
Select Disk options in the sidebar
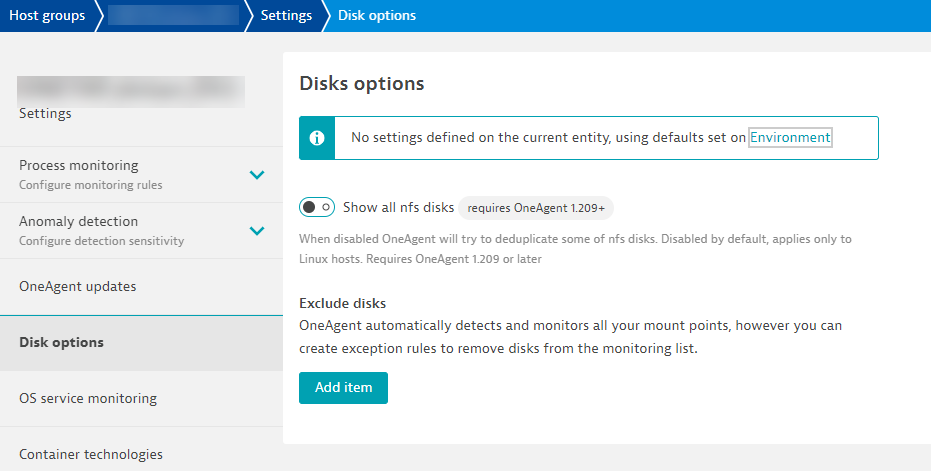61,343
